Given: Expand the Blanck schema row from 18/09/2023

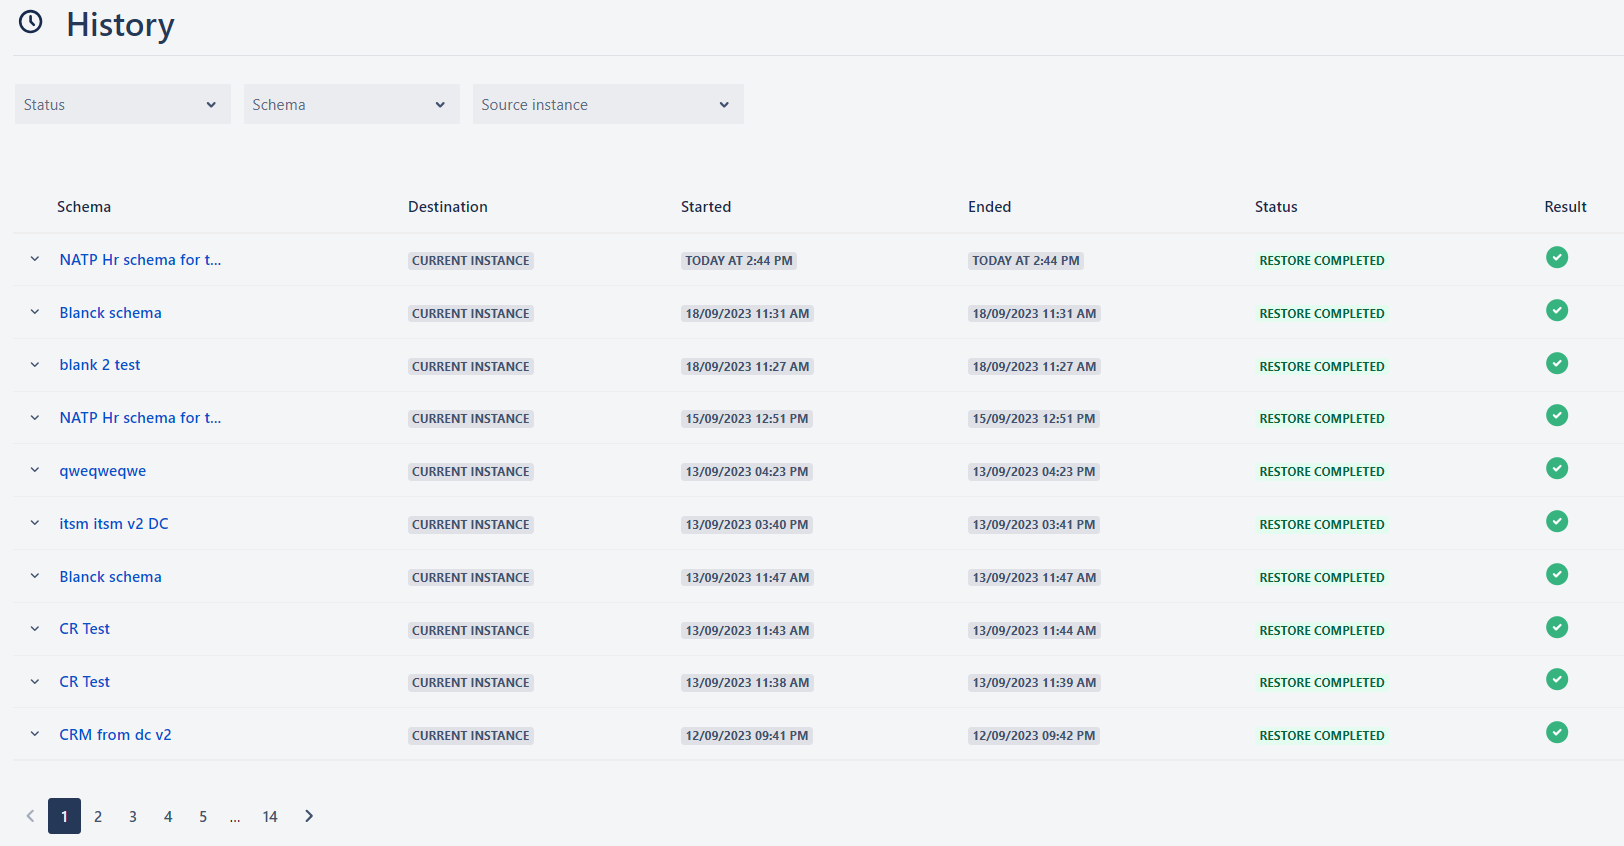Looking at the screenshot, I should pyautogui.click(x=35, y=312).
